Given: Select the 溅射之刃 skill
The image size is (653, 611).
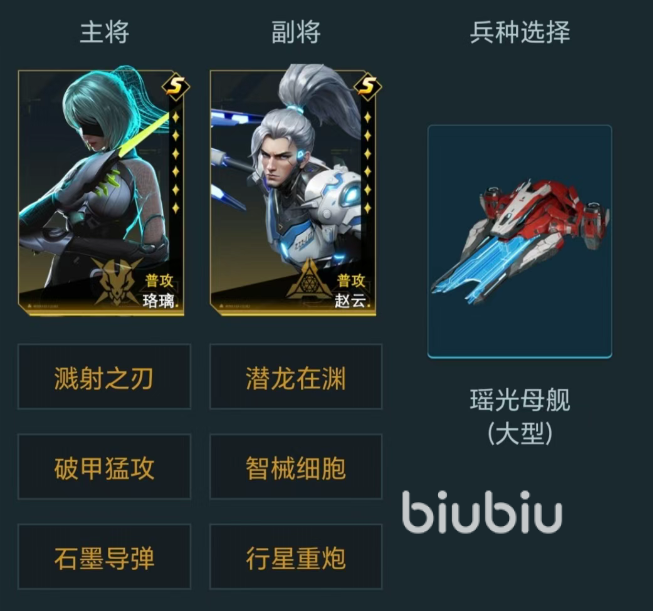Looking at the screenshot, I should [104, 377].
